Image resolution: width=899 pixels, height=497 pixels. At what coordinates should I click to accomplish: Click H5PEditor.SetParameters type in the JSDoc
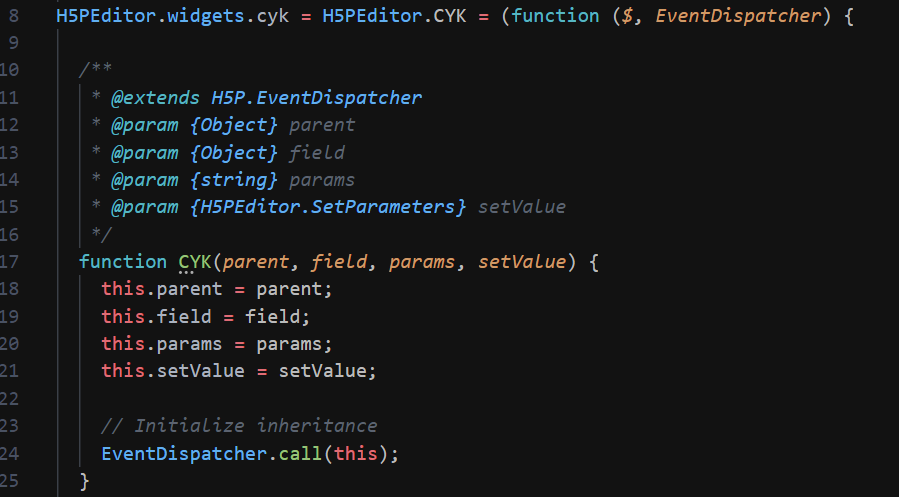[x=327, y=207]
